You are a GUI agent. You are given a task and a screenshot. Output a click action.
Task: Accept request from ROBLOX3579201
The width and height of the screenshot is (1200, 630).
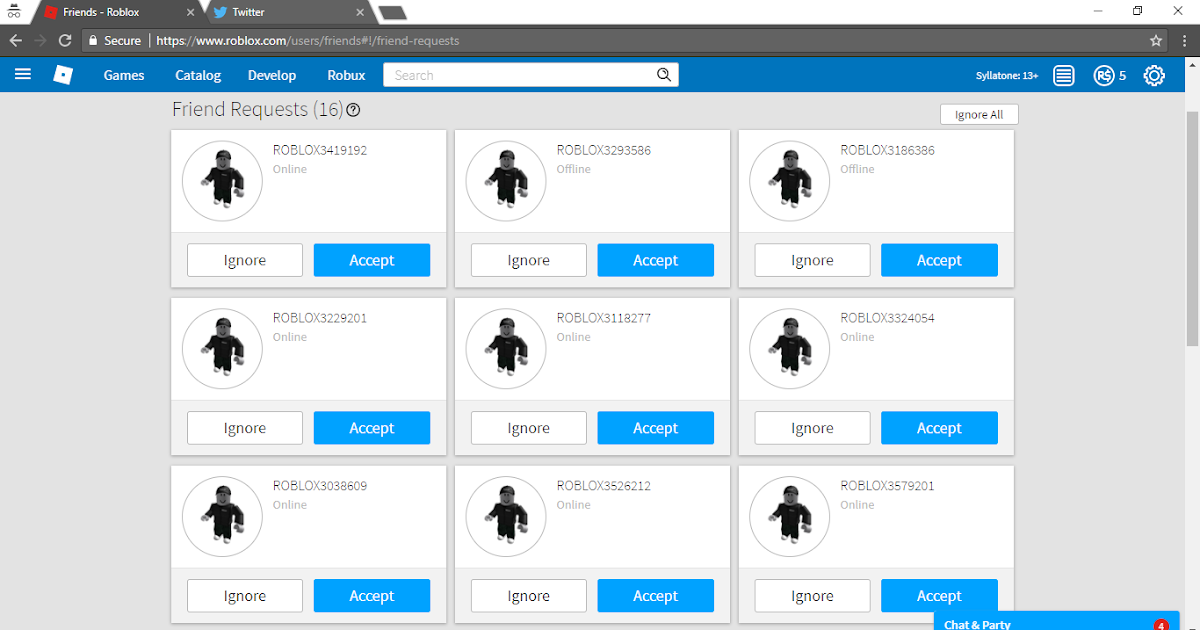coord(939,593)
